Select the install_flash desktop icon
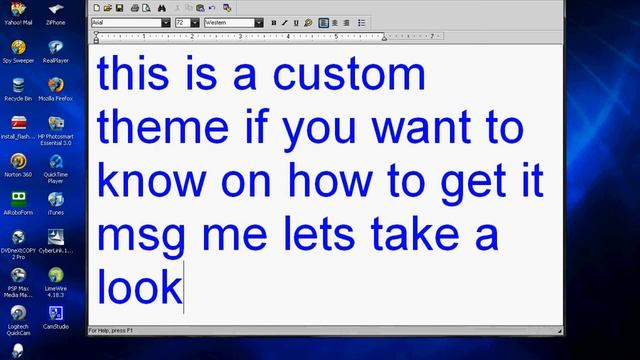Viewport: 640px width, 360px height. 18,128
